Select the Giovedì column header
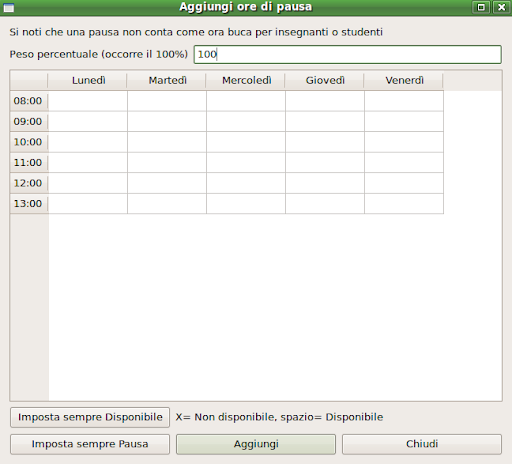The height and width of the screenshot is (464, 512). point(325,80)
